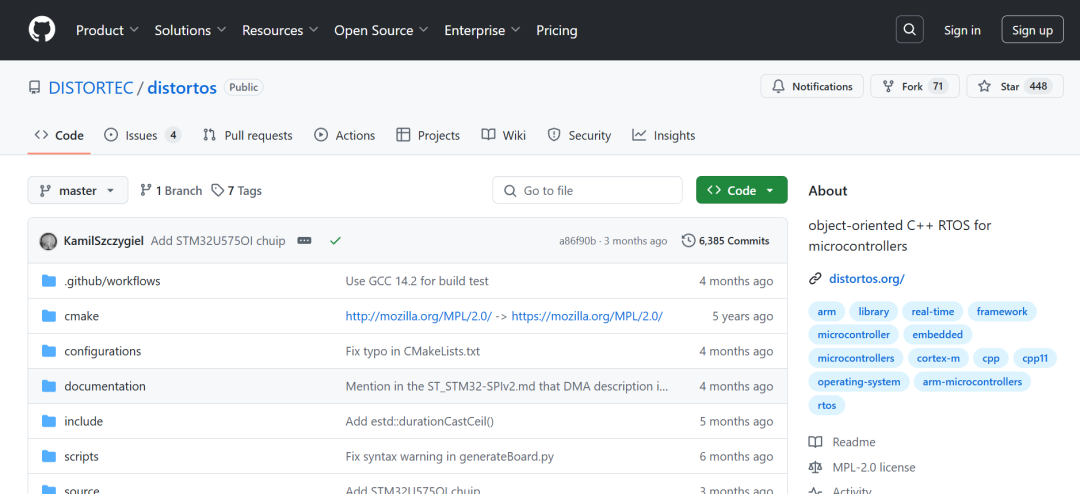The width and height of the screenshot is (1080, 494).
Task: Fork the distortos repository
Action: point(915,86)
